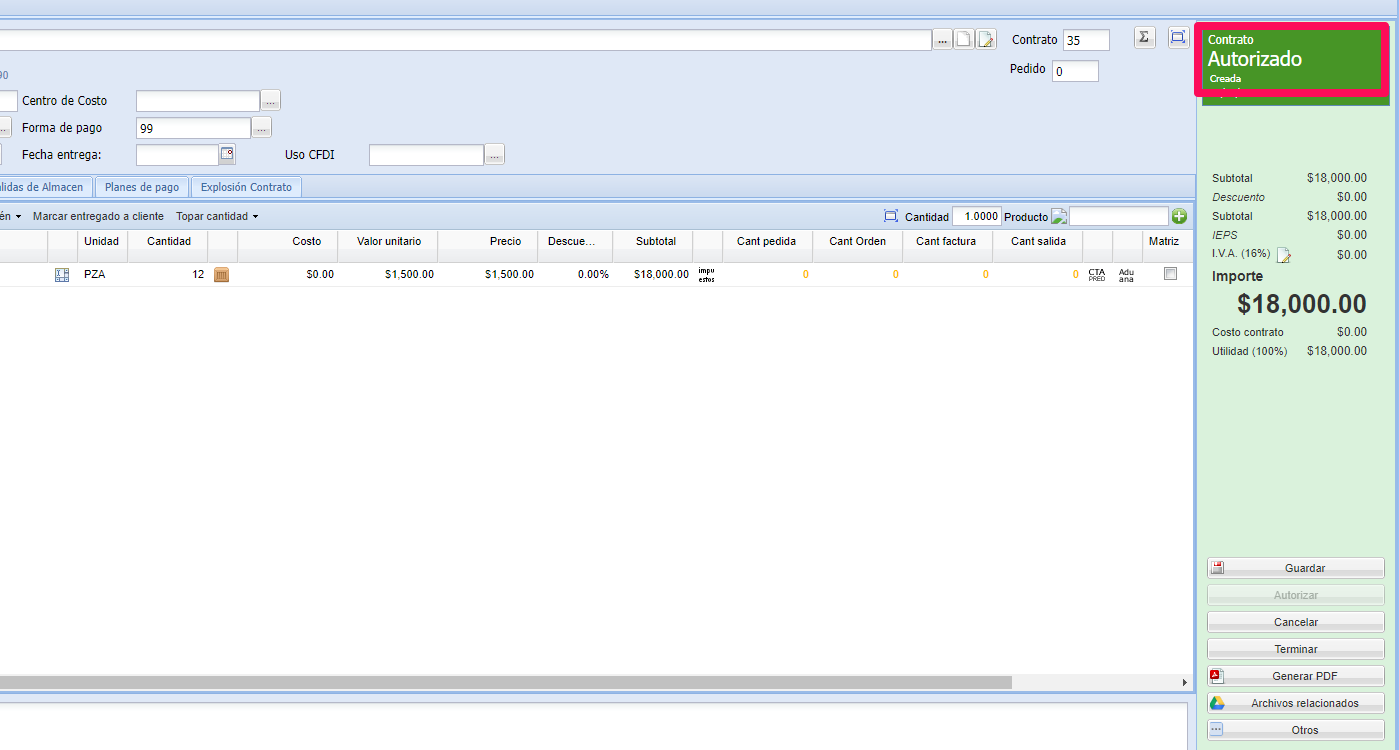Toggle the Matriz checkbox in the row

(x=1171, y=273)
